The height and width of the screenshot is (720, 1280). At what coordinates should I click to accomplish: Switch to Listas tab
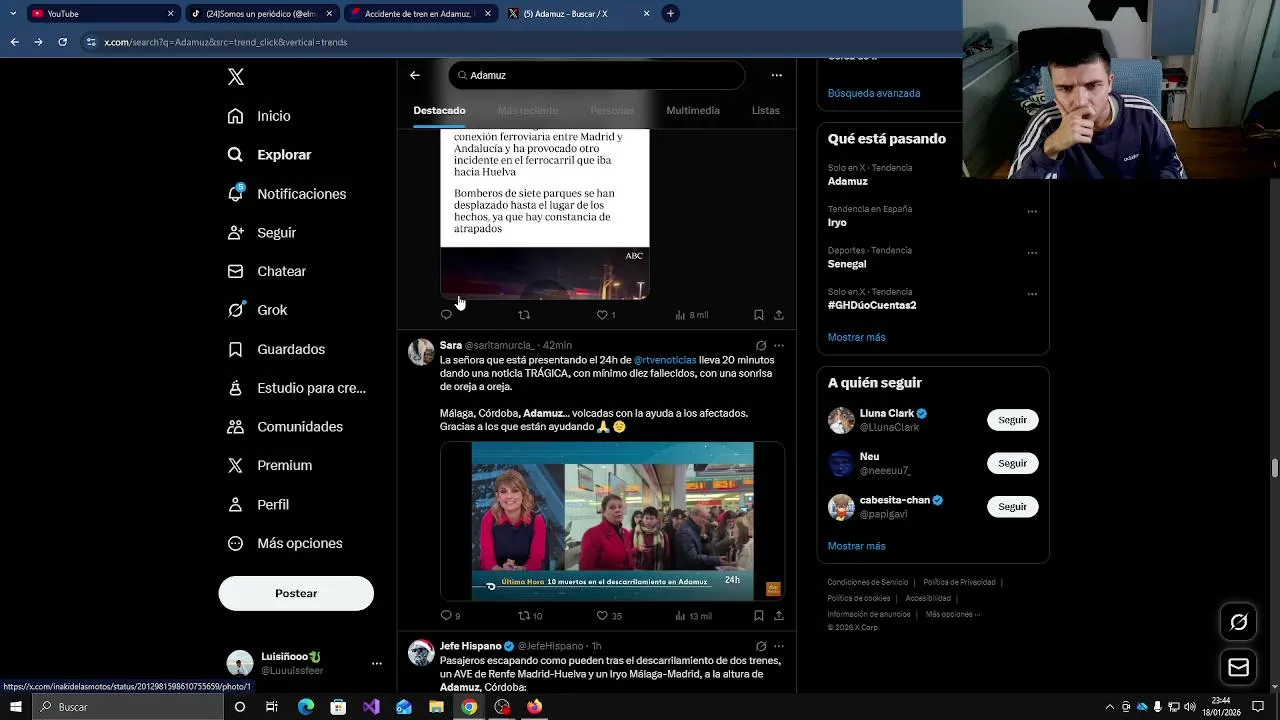point(766,110)
